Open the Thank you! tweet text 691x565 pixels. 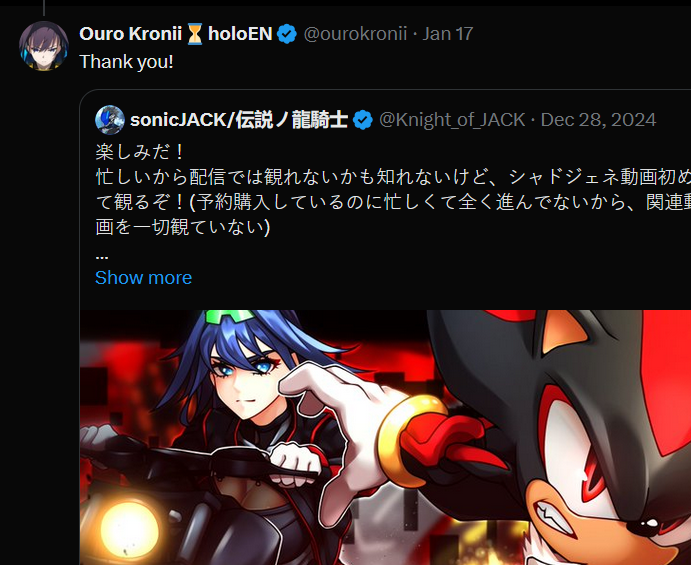coord(126,62)
